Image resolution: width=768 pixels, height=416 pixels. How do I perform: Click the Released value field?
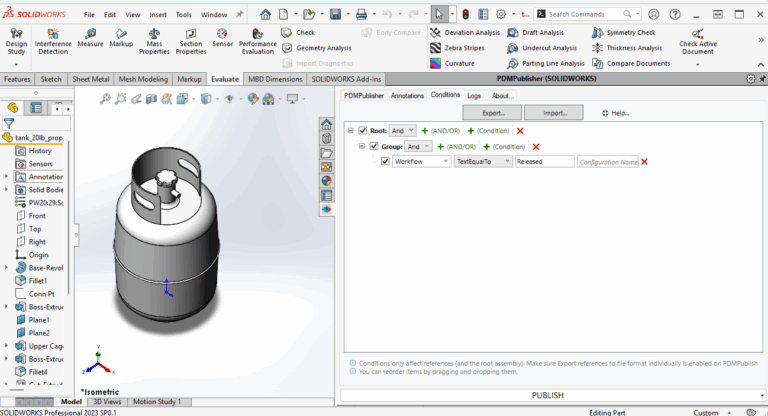pos(544,161)
